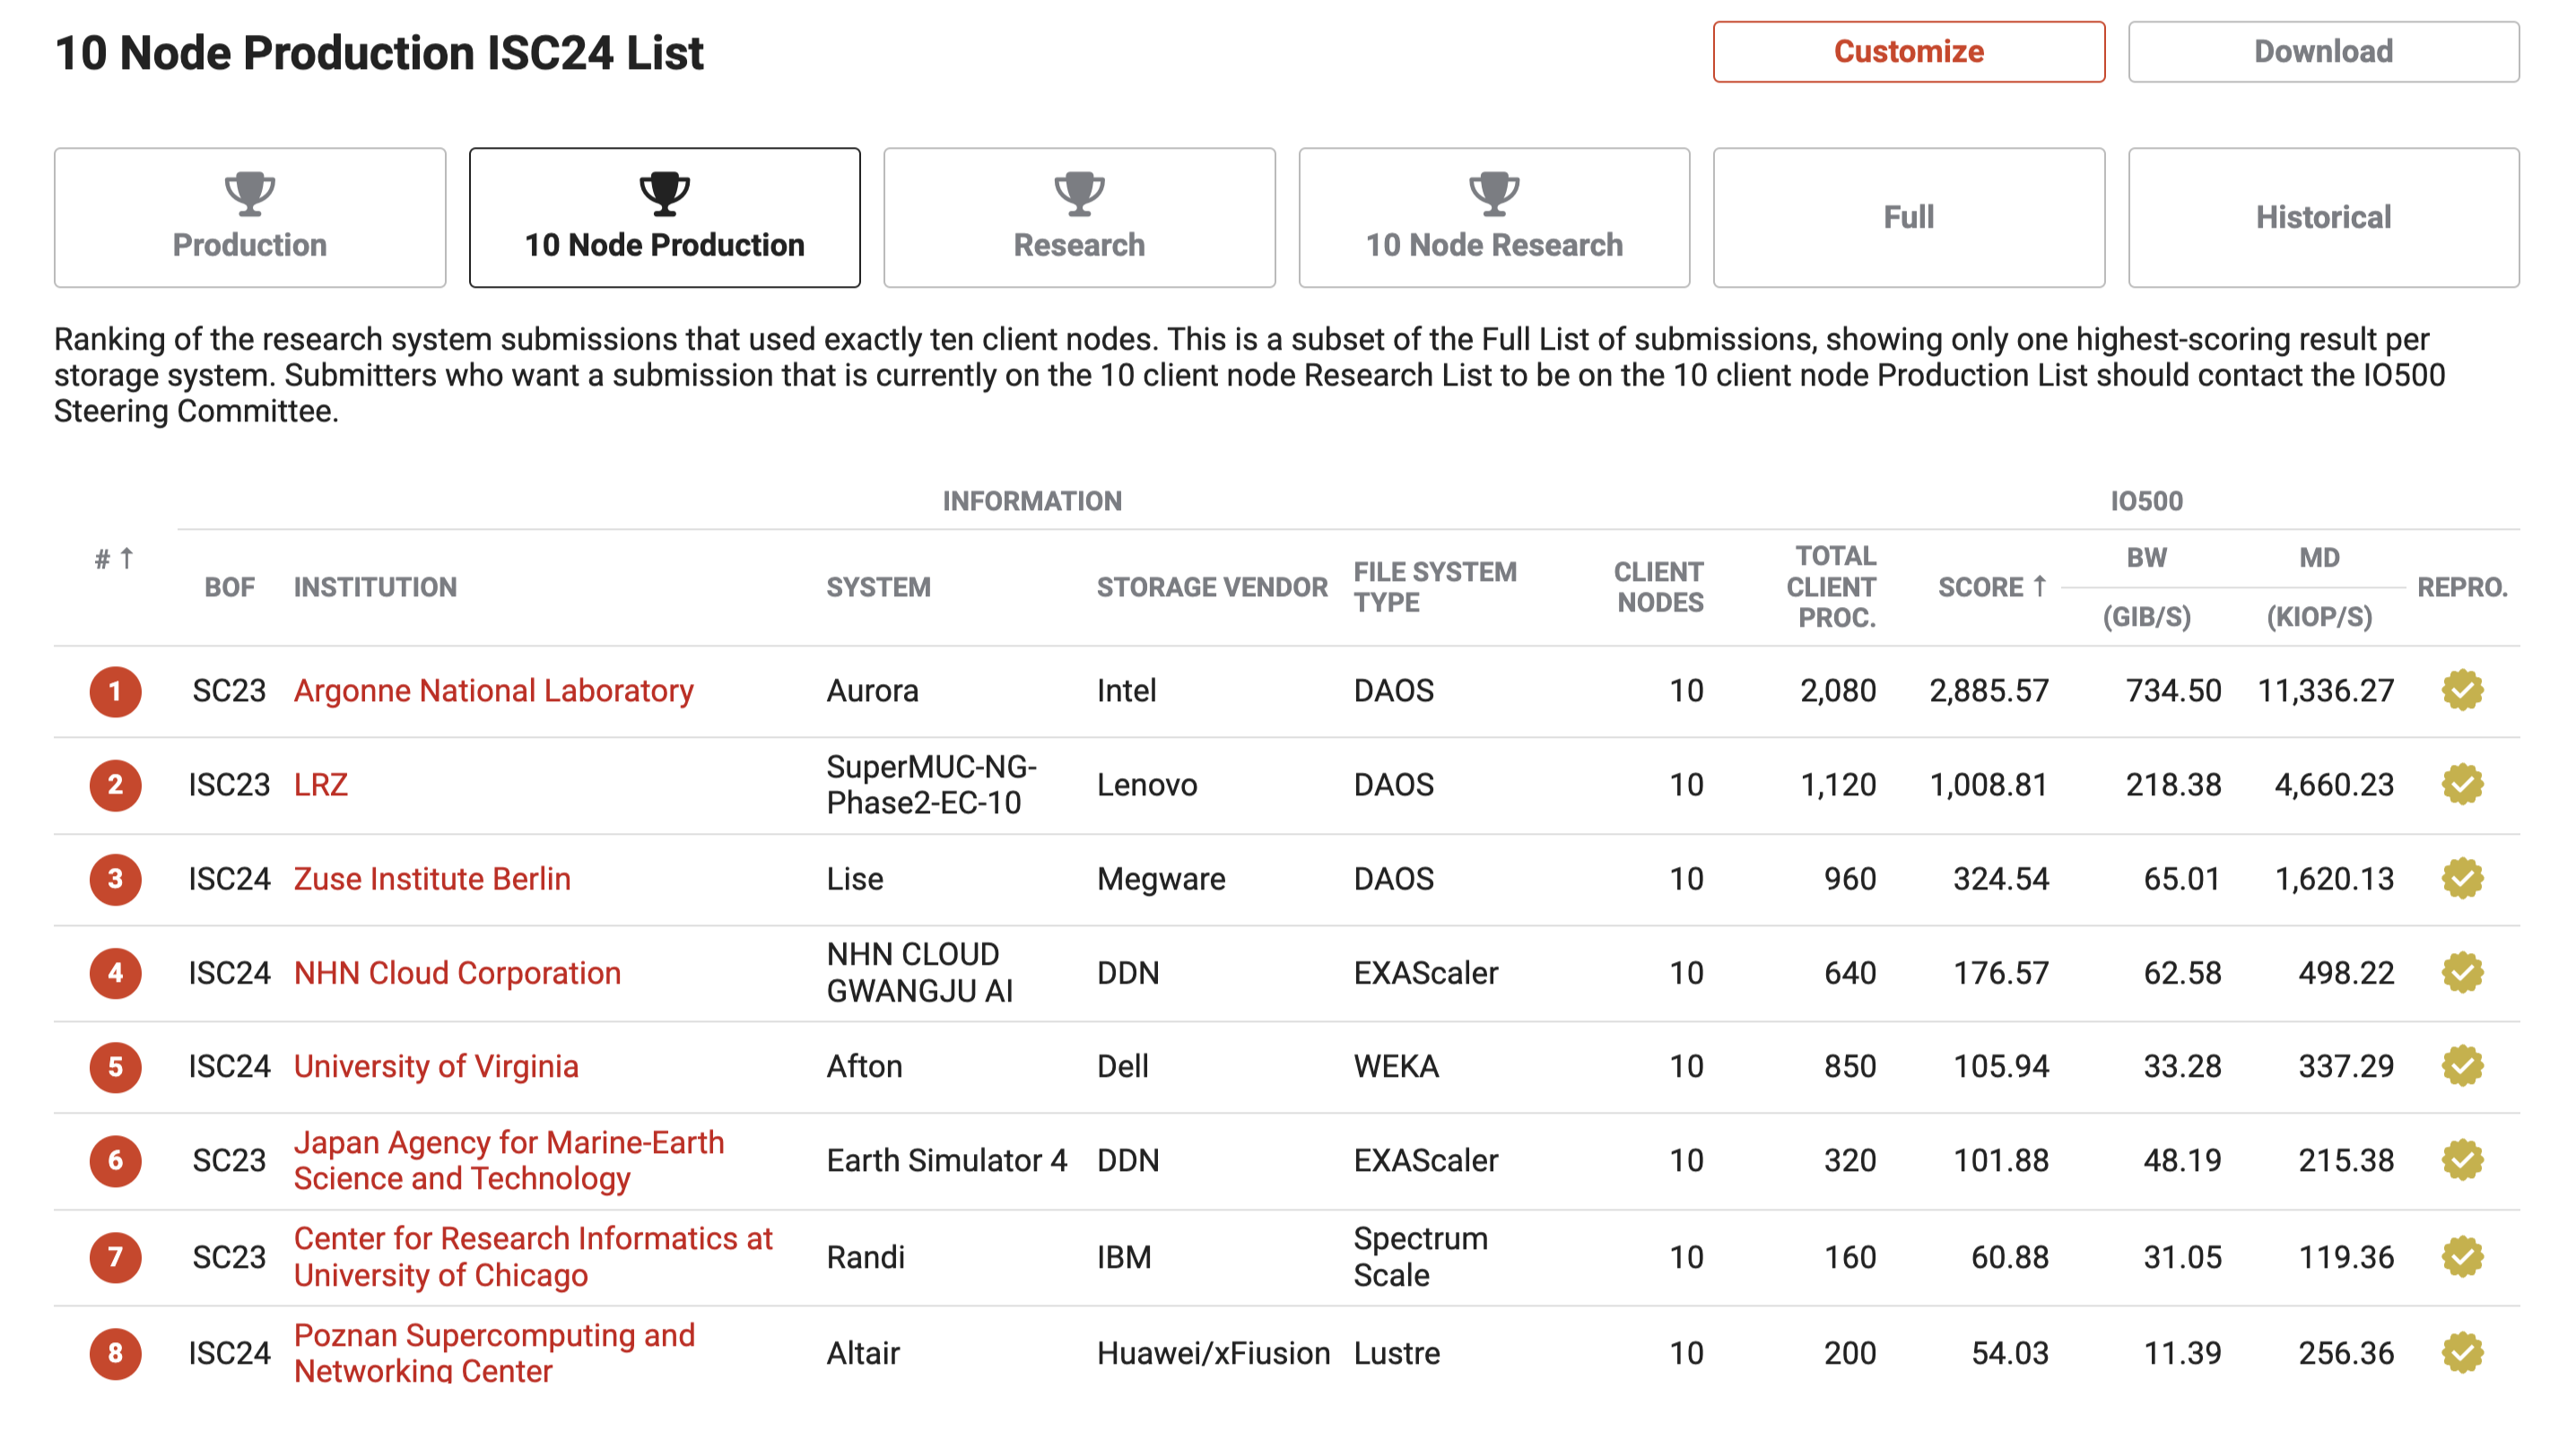2576x1449 pixels.
Task: Sort by rank number column arrow
Action: (x=126, y=558)
